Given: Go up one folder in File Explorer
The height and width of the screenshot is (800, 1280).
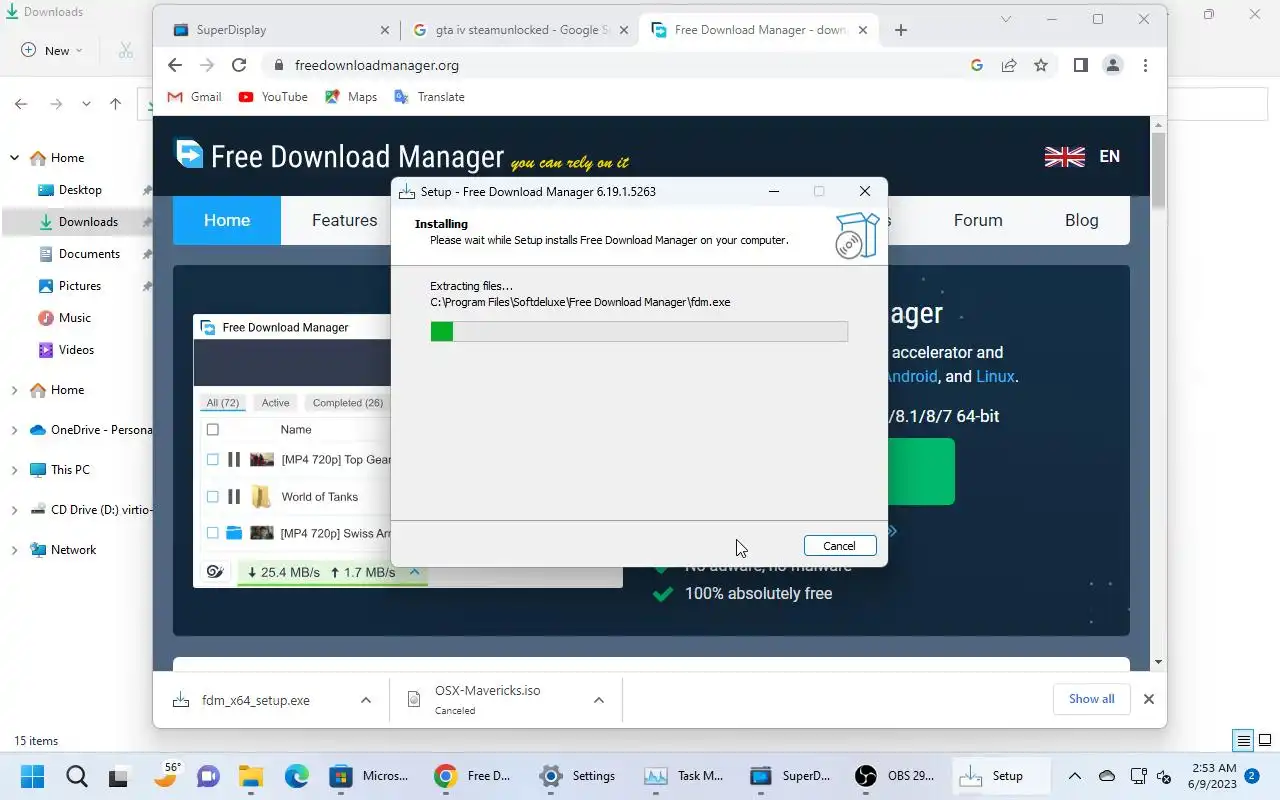Looking at the screenshot, I should click(x=116, y=104).
